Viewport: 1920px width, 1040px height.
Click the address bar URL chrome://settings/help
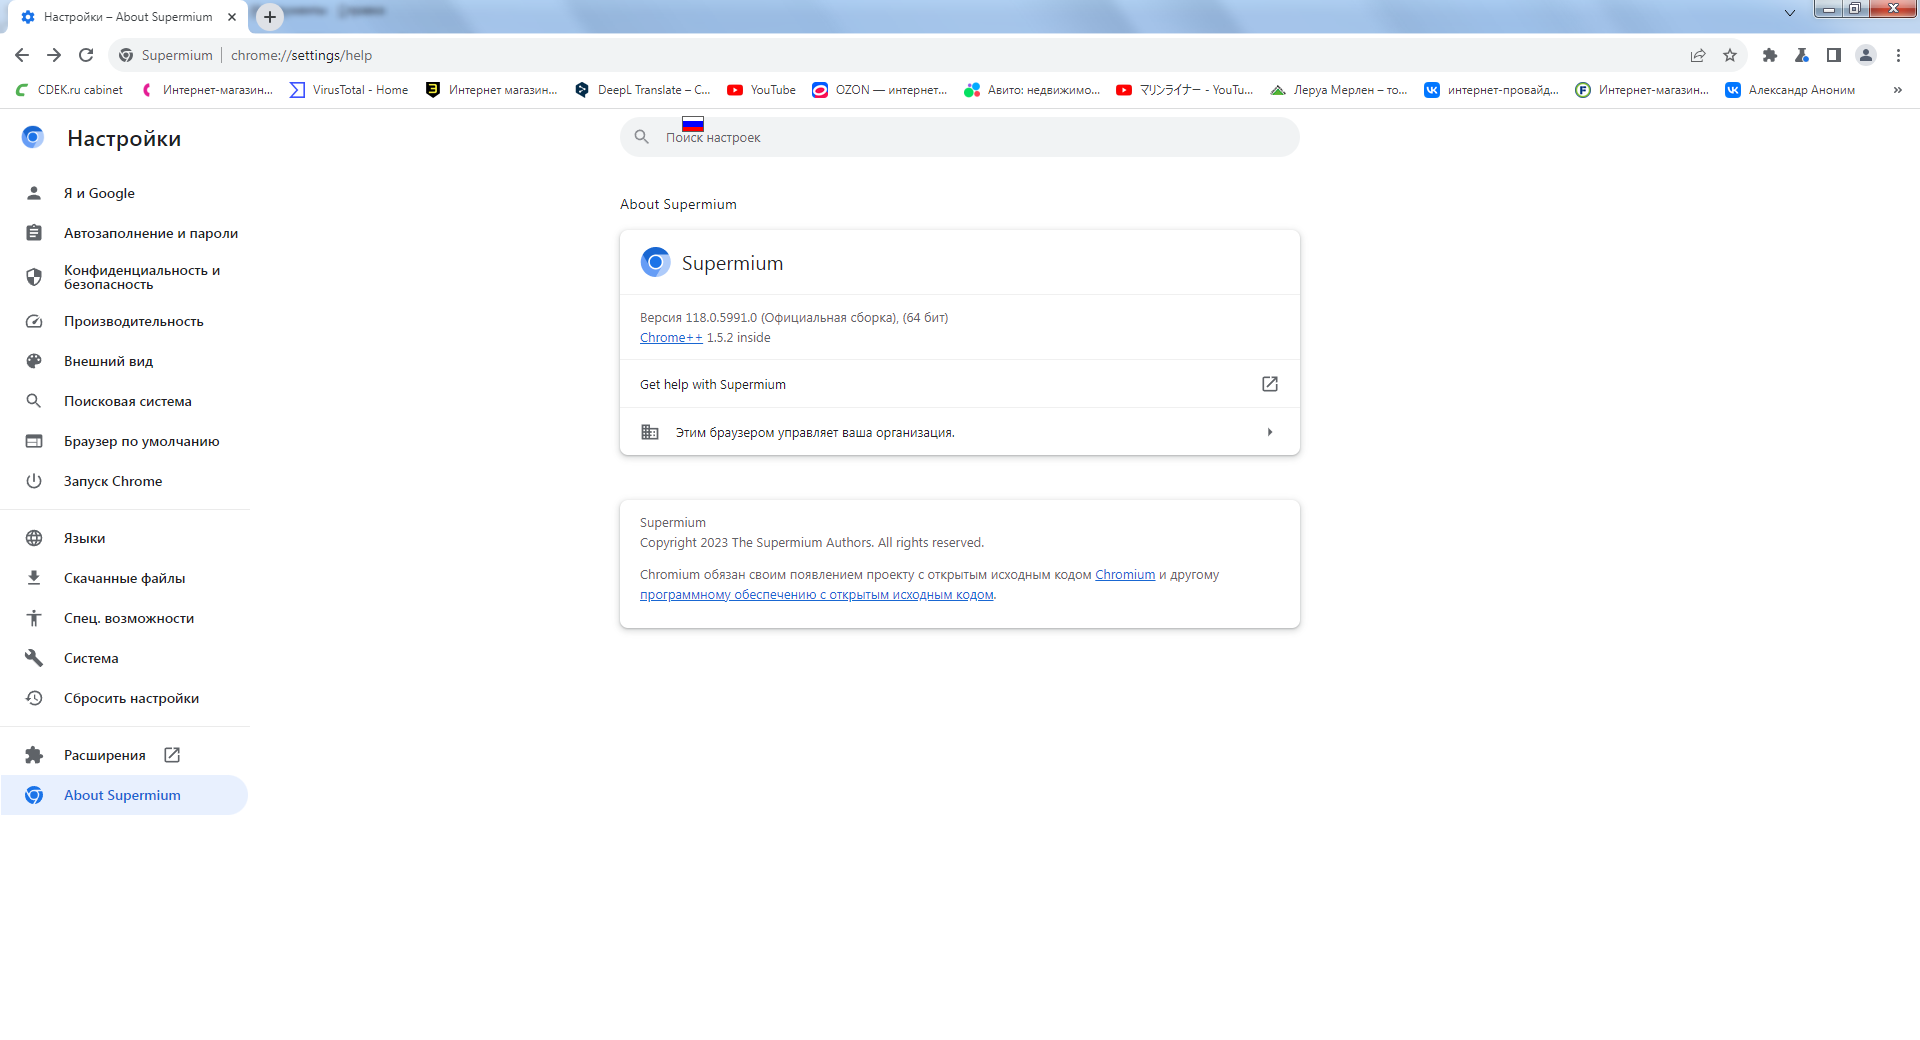(301, 55)
